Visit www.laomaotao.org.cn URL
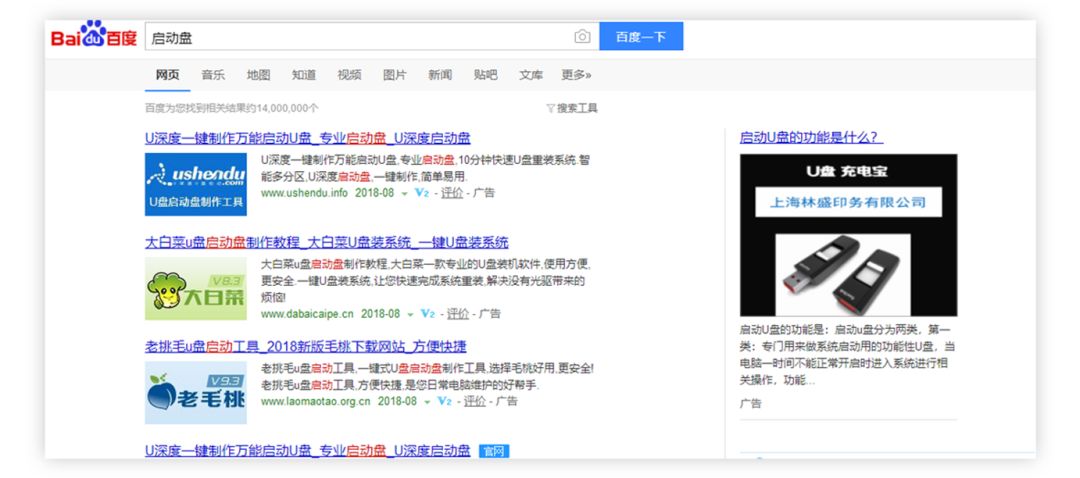The width and height of the screenshot is (1080, 478). [x=315, y=401]
